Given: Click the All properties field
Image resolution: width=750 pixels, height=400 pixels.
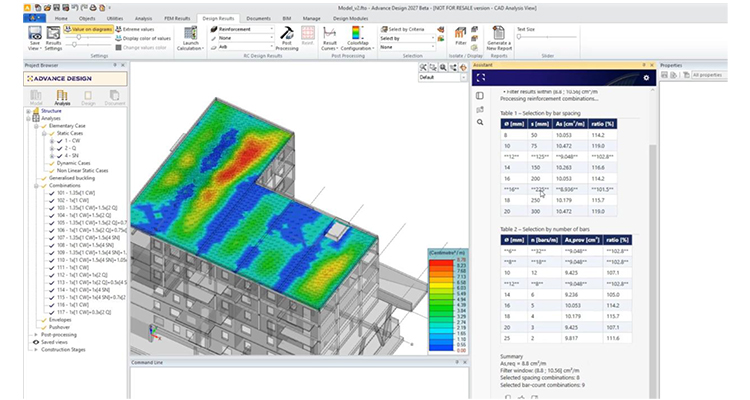Looking at the screenshot, I should [x=708, y=75].
